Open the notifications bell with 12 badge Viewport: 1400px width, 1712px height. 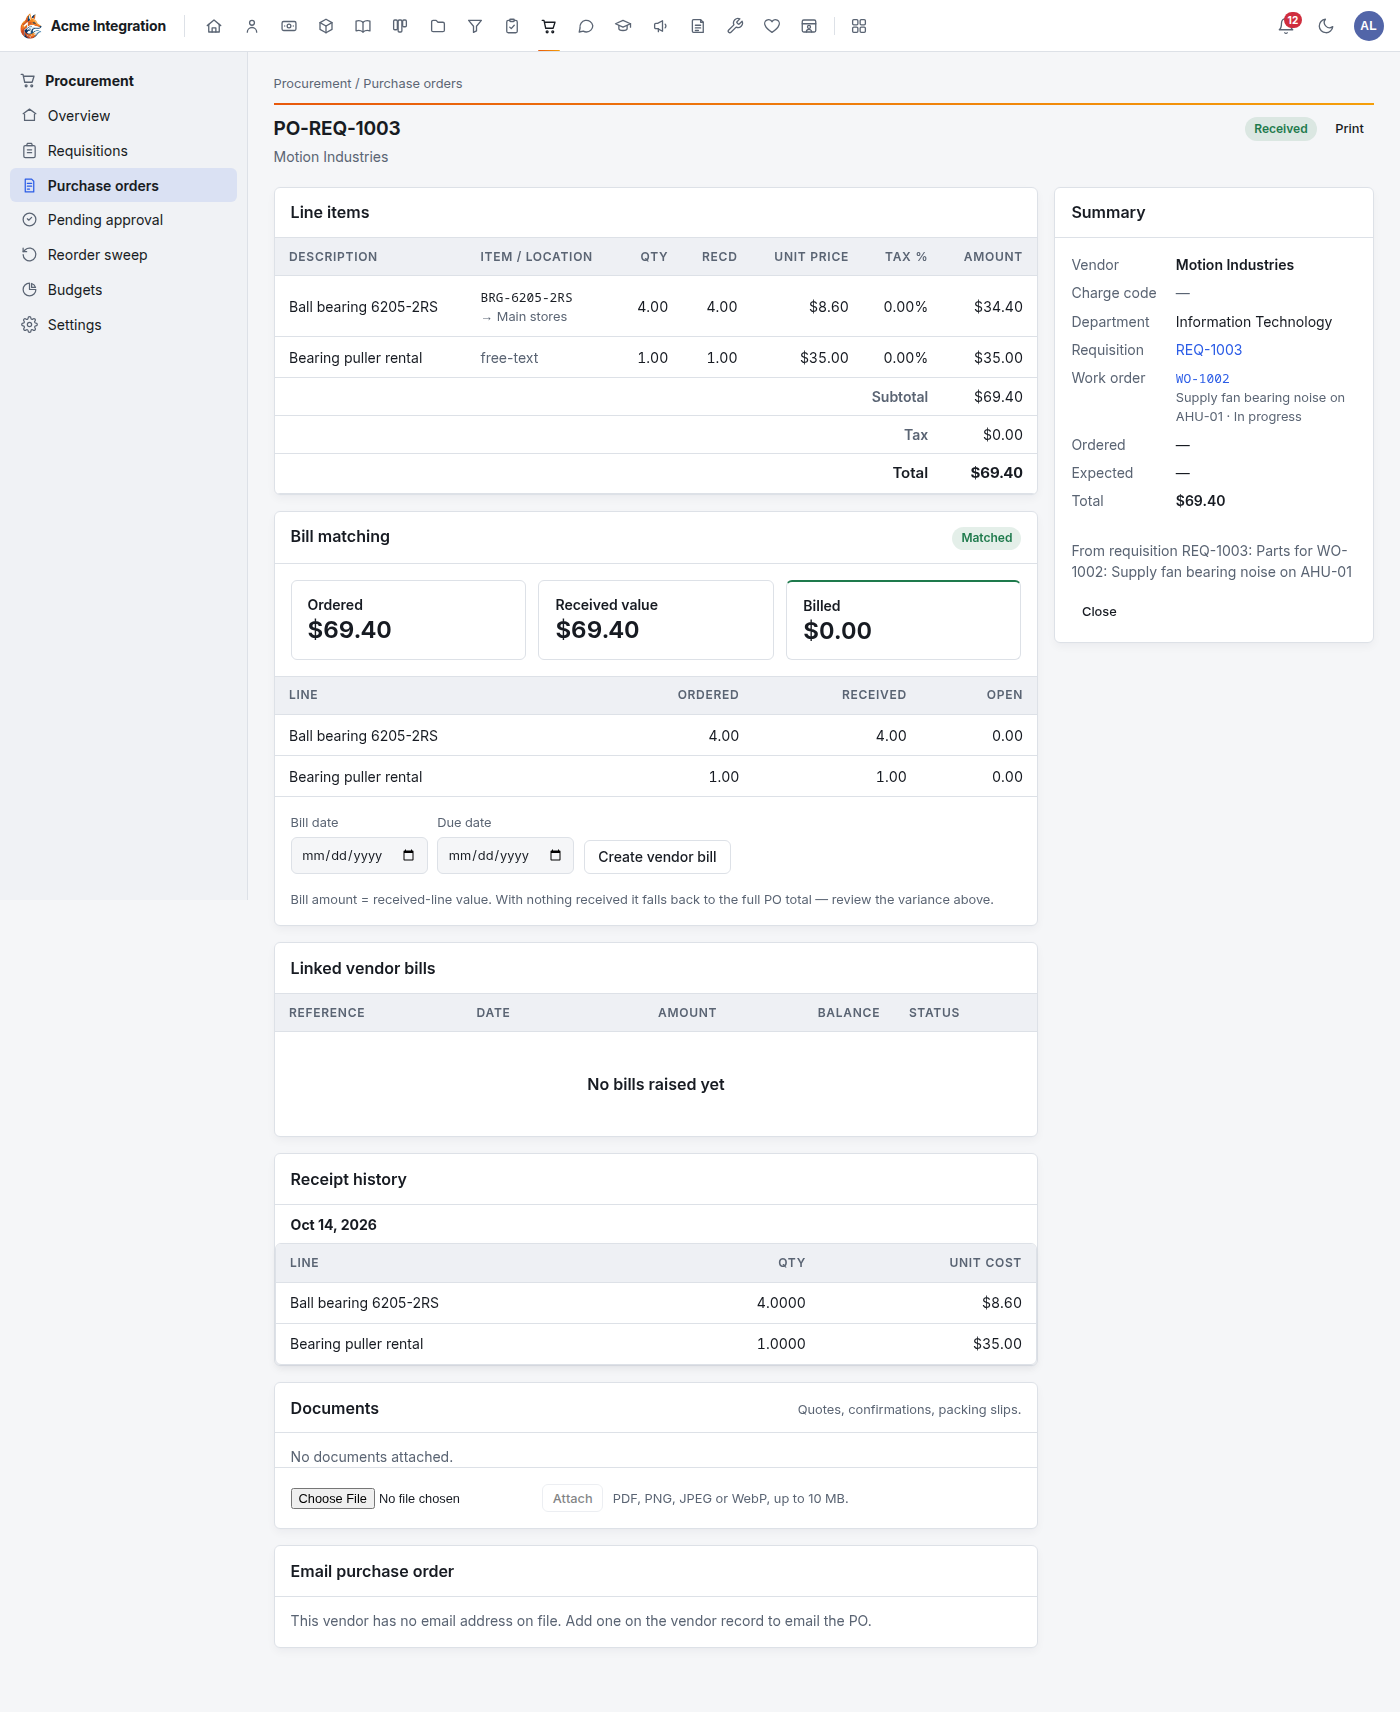[1287, 26]
